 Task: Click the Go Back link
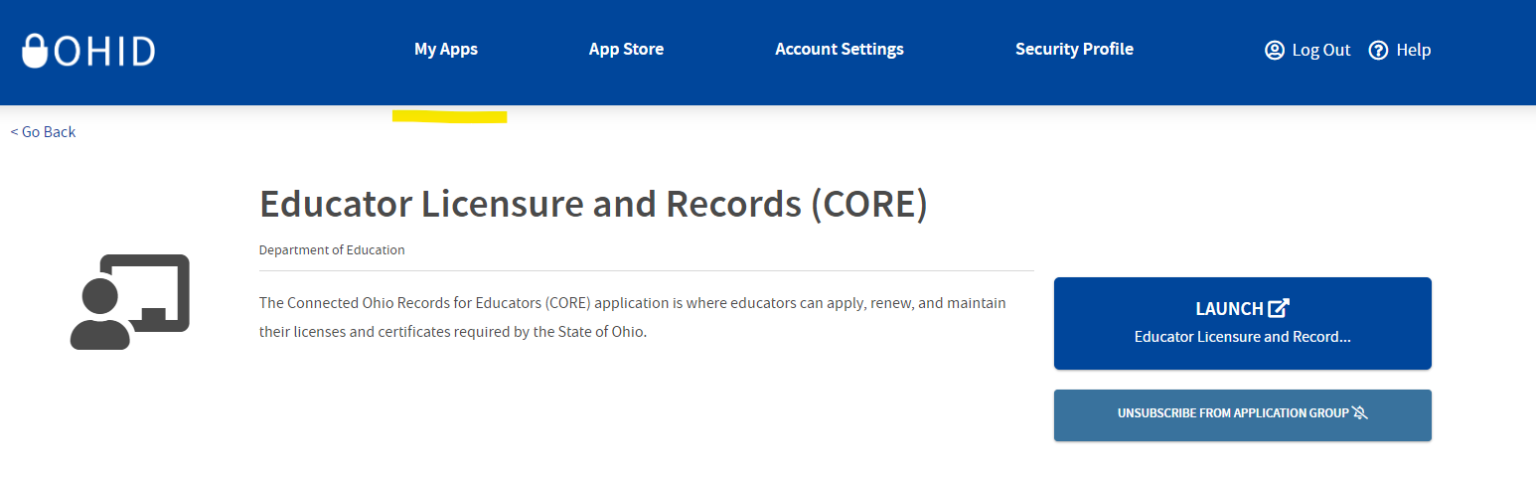click(x=43, y=132)
